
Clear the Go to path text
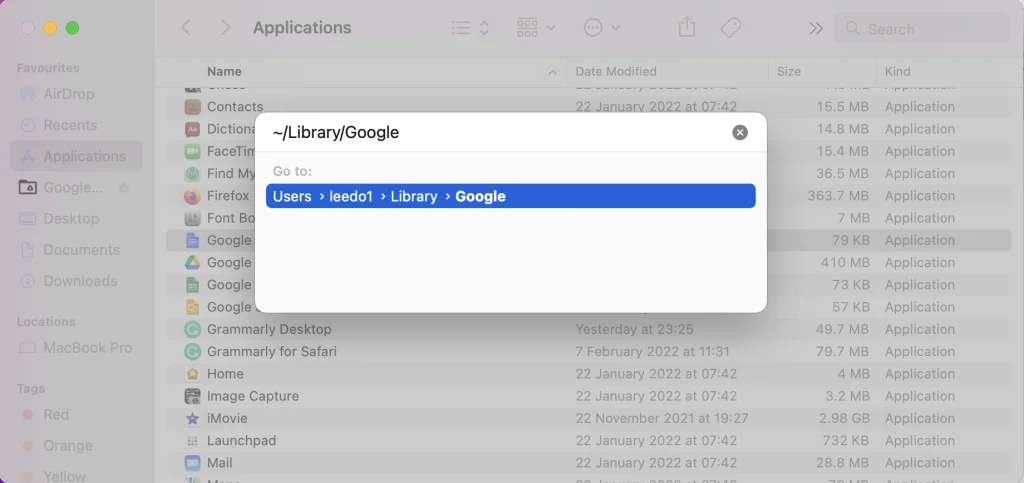click(x=740, y=132)
